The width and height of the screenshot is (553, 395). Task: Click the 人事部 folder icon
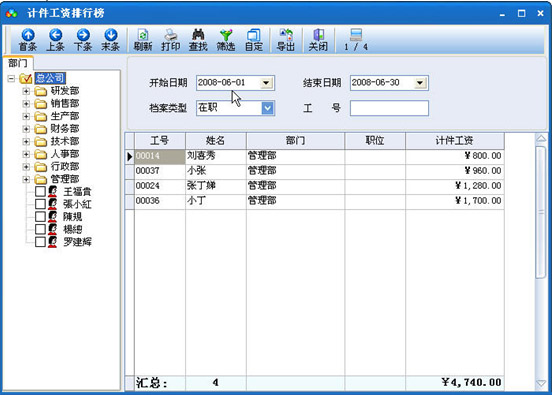click(x=41, y=154)
